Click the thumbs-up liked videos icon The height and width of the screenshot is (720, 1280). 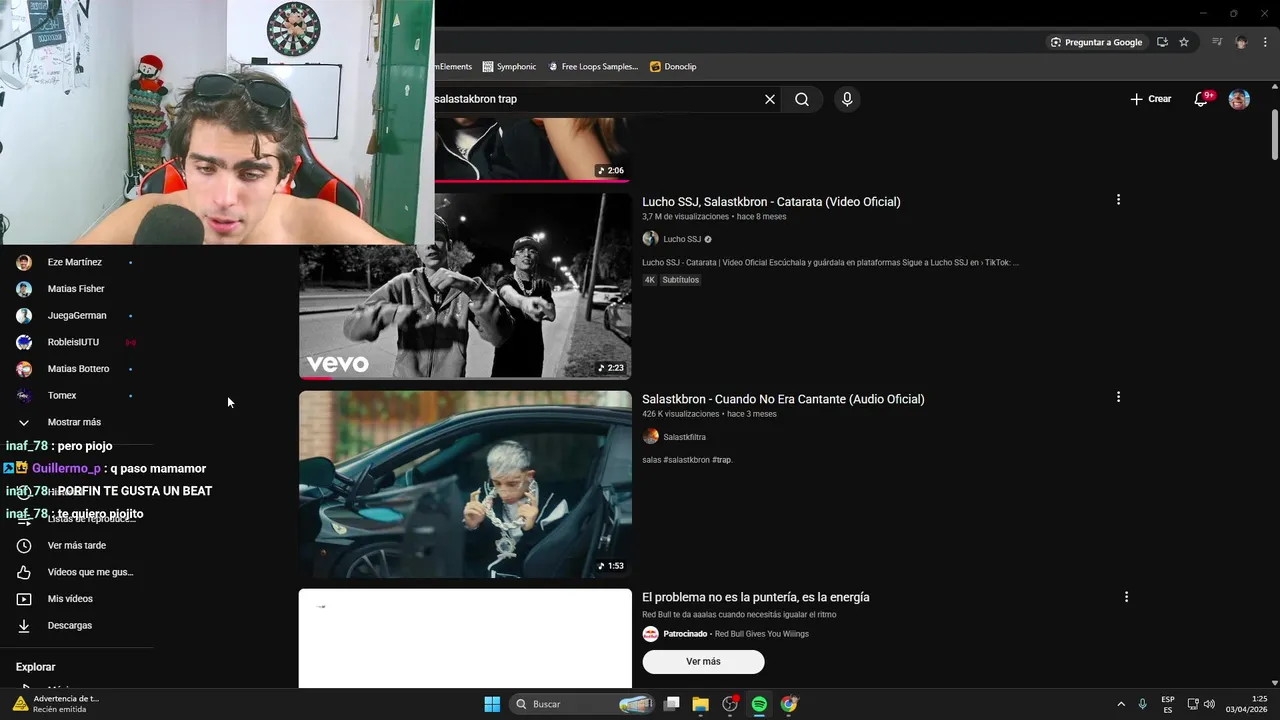pos(24,572)
